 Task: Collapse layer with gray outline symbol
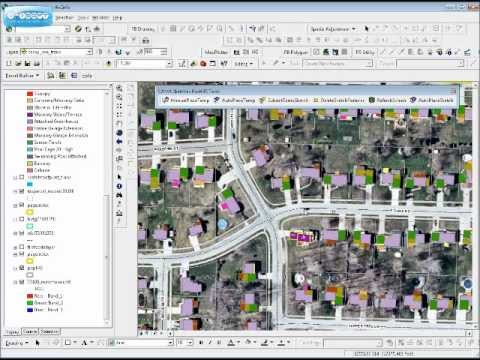point(15,268)
